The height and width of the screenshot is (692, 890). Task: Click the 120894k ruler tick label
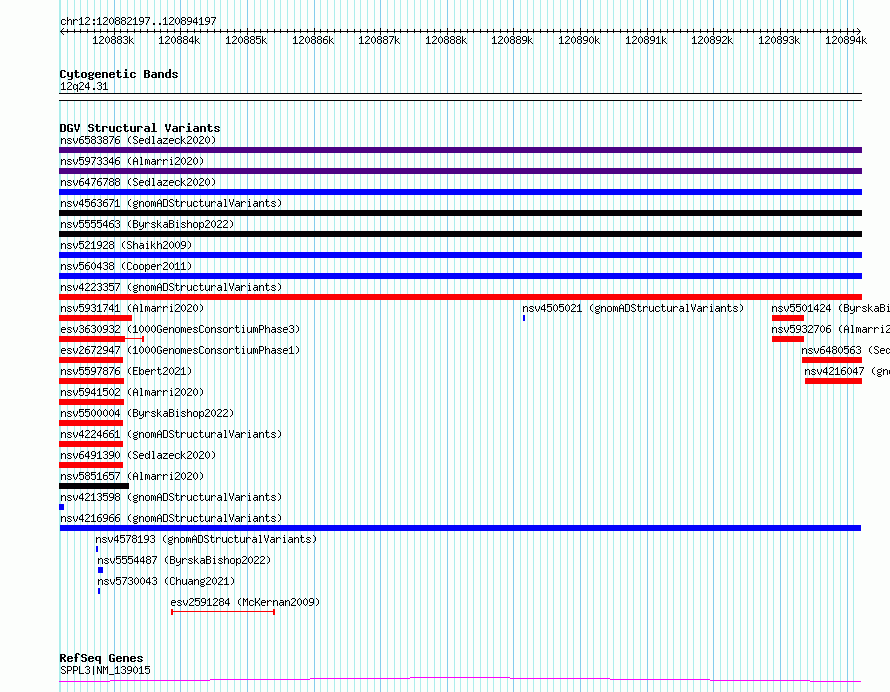tap(846, 40)
